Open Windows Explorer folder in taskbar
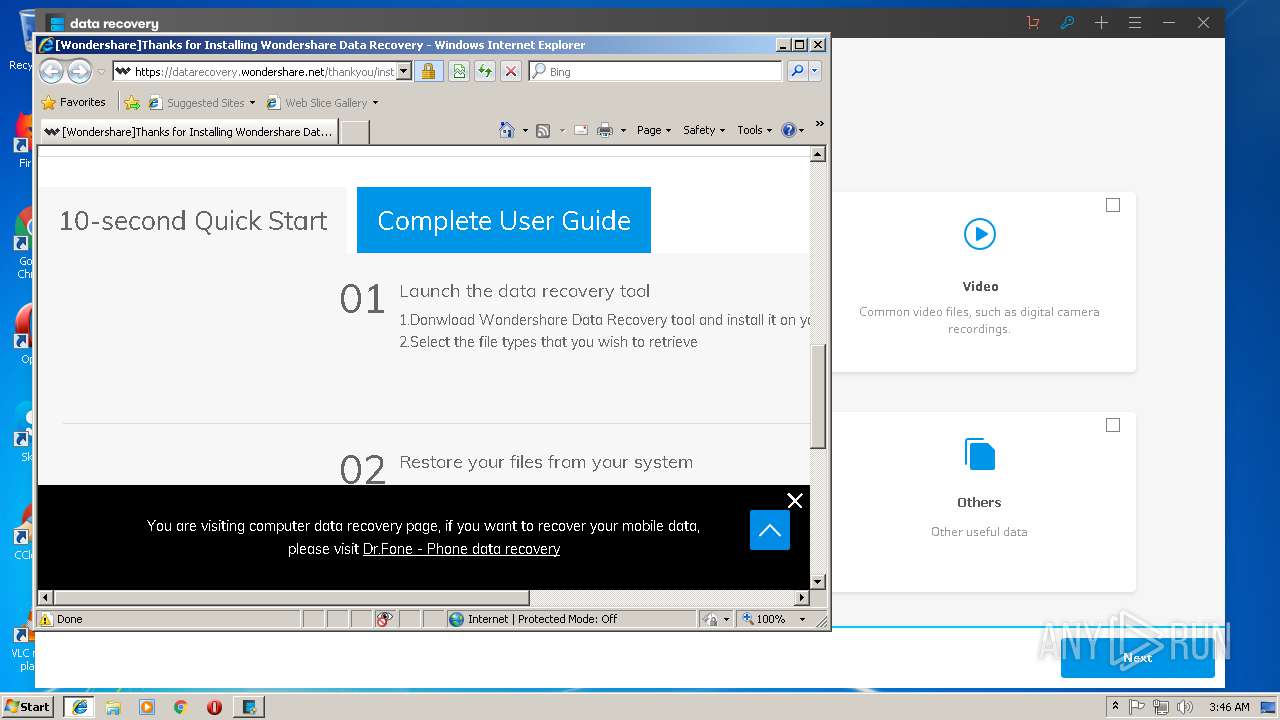Screen dimensions: 1280x720 pos(113,706)
